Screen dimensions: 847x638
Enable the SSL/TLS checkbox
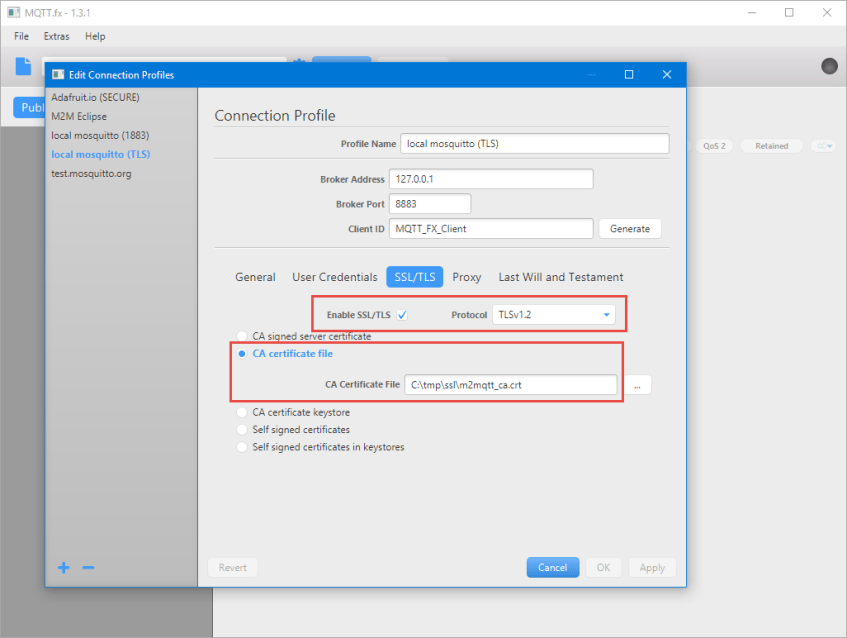(401, 313)
